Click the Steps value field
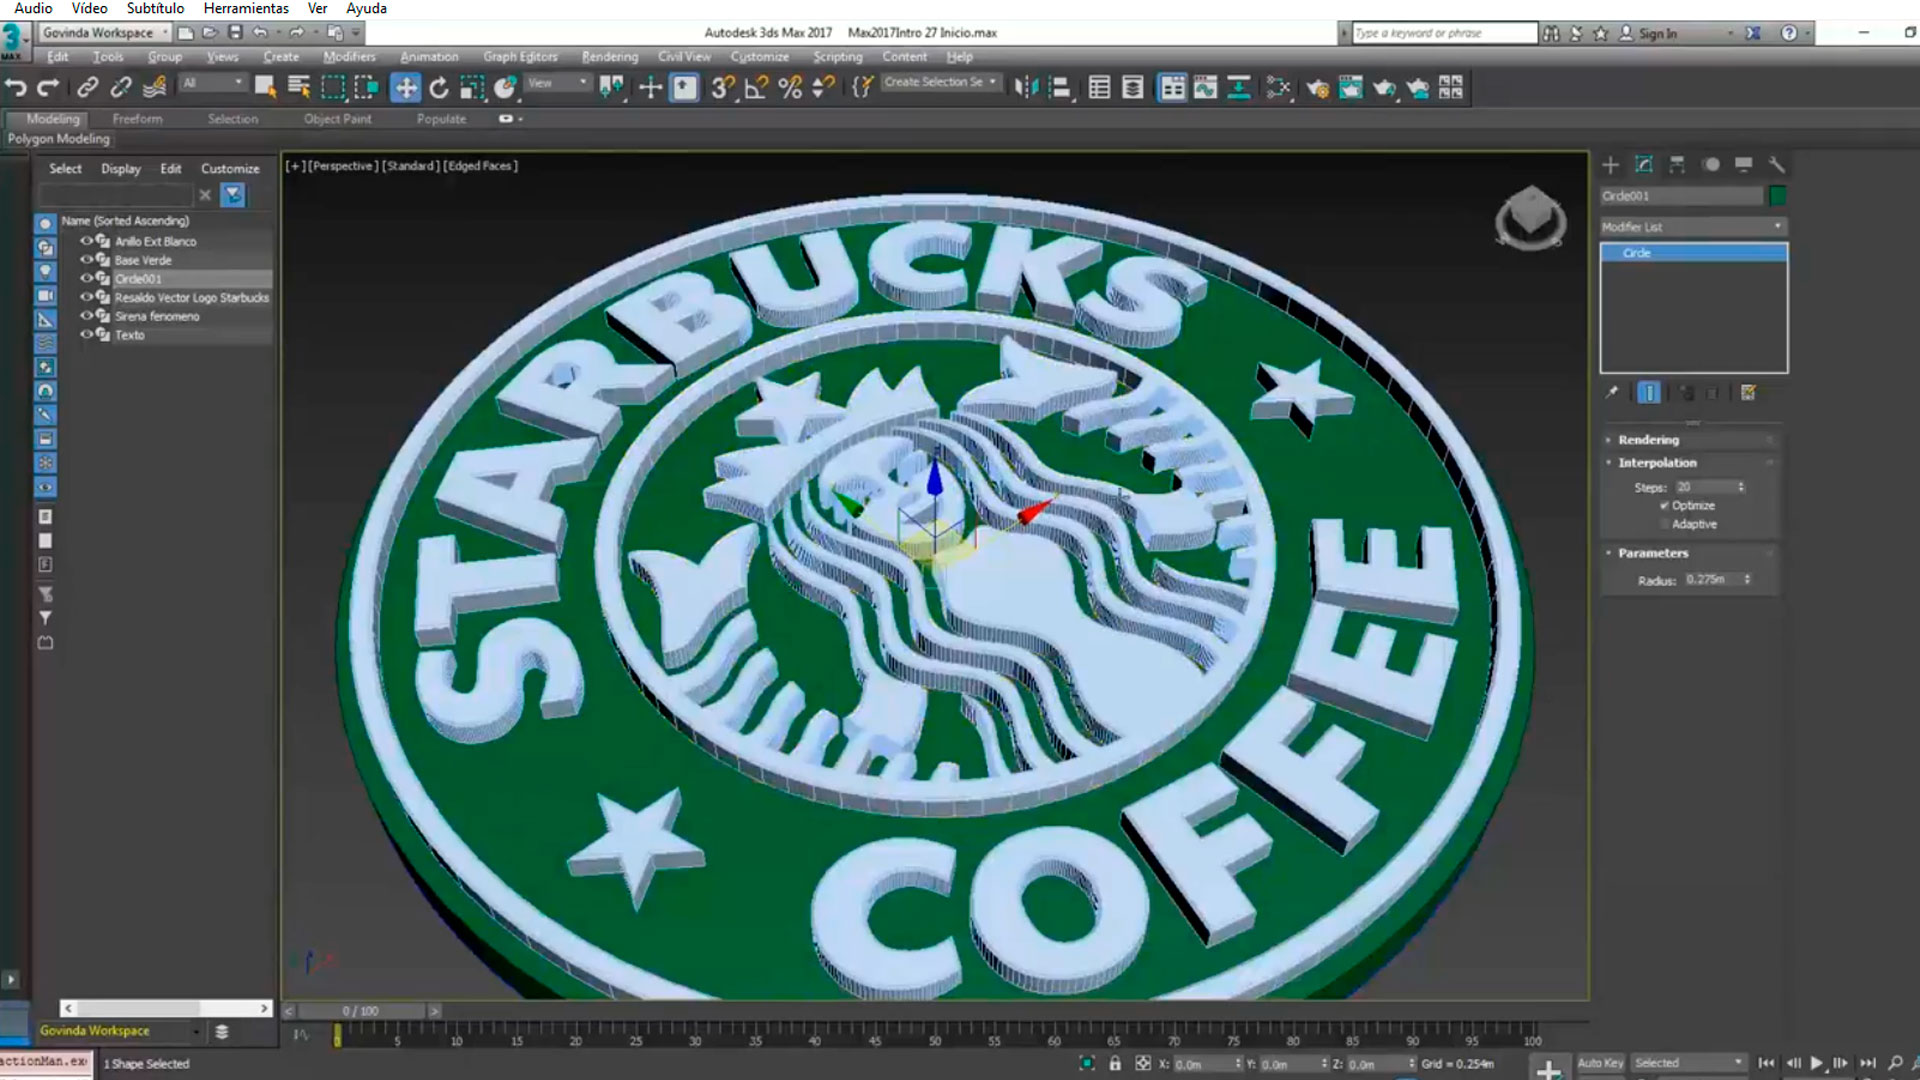 click(x=1705, y=488)
